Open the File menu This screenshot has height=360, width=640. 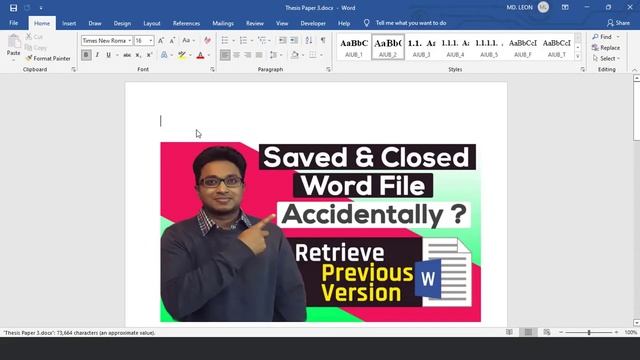click(13, 23)
